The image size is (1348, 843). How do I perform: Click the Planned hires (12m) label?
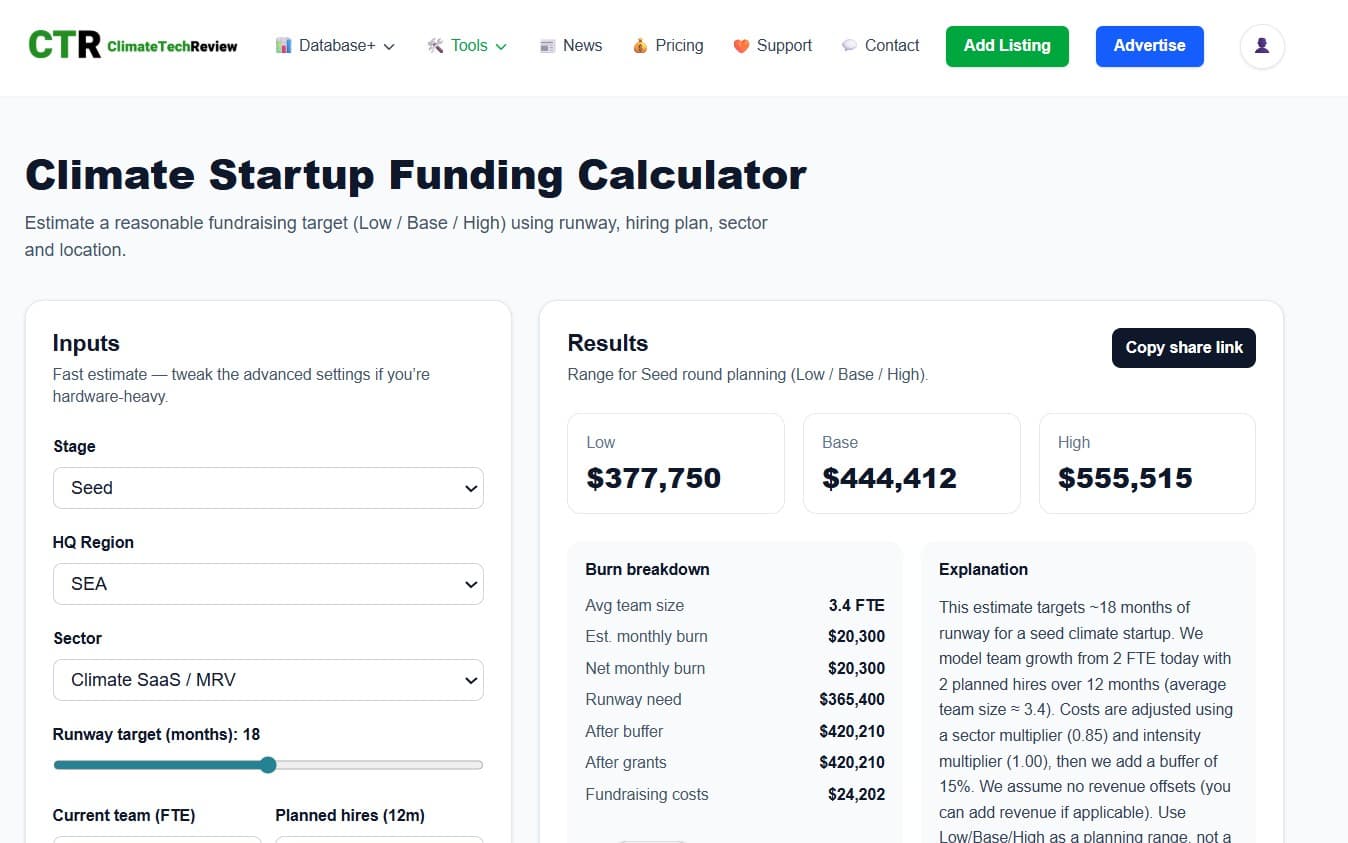350,815
